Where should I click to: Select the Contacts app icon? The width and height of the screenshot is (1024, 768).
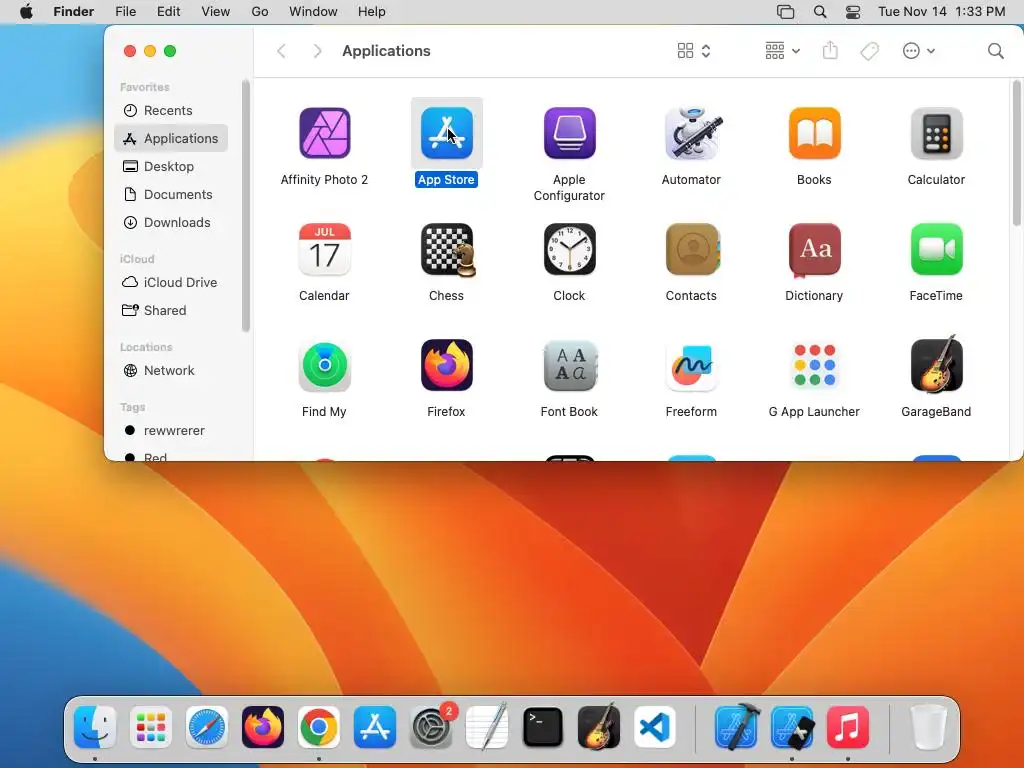pos(692,249)
